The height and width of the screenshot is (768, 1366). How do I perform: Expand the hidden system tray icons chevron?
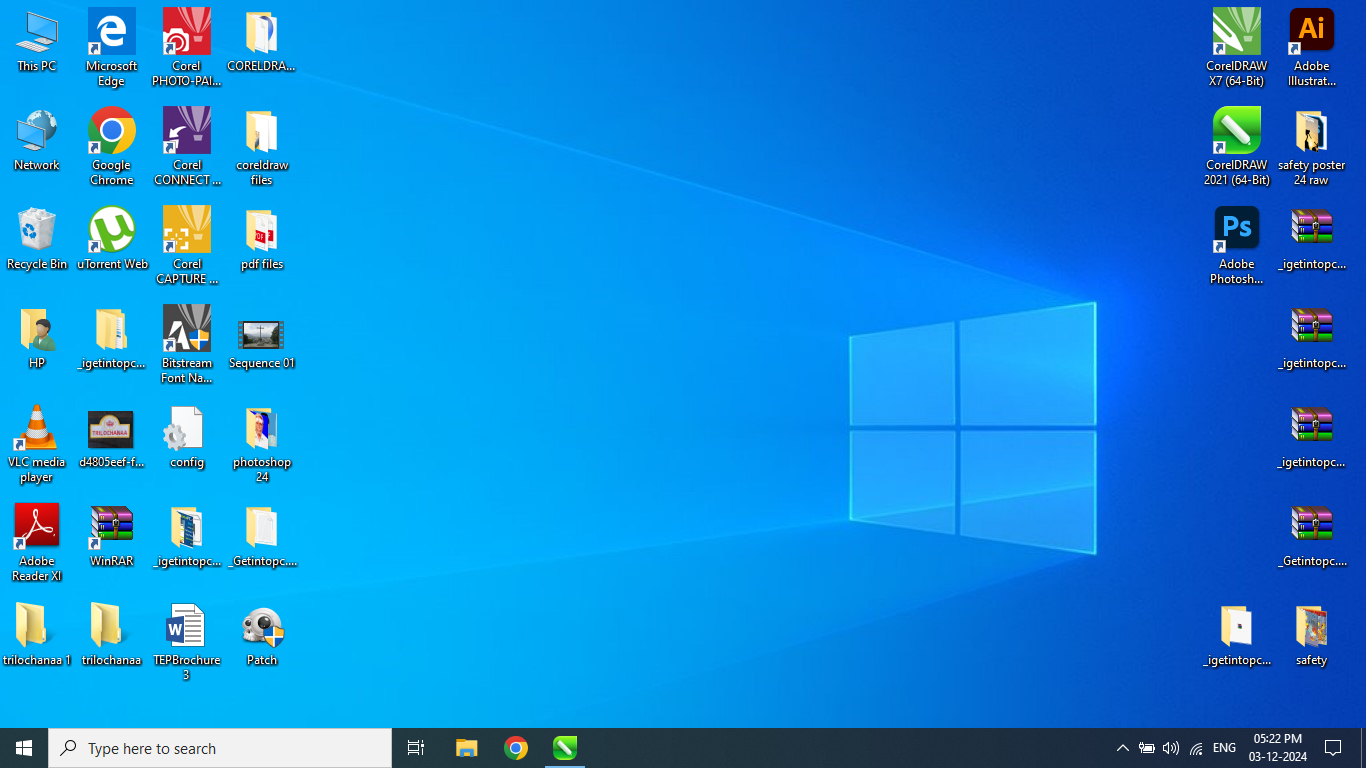click(1122, 748)
